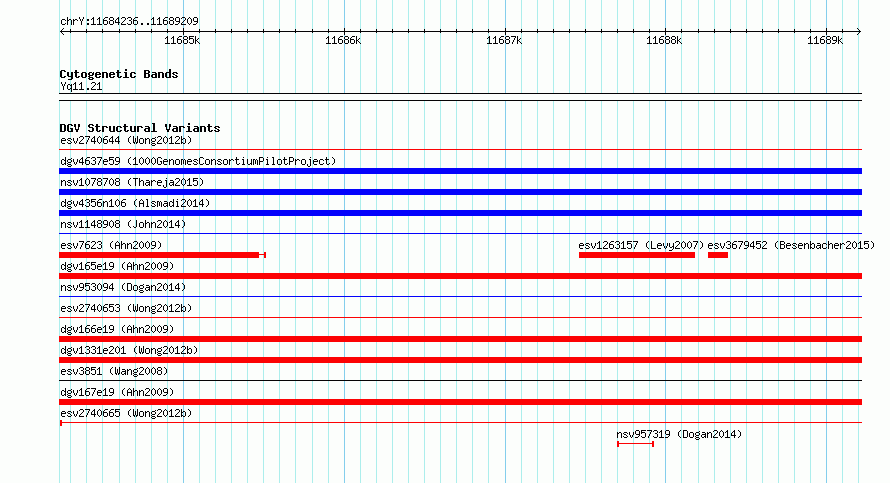Viewport: 890px width, 483px height.
Task: Click the right arrow end of the ruler
Action: (859, 31)
